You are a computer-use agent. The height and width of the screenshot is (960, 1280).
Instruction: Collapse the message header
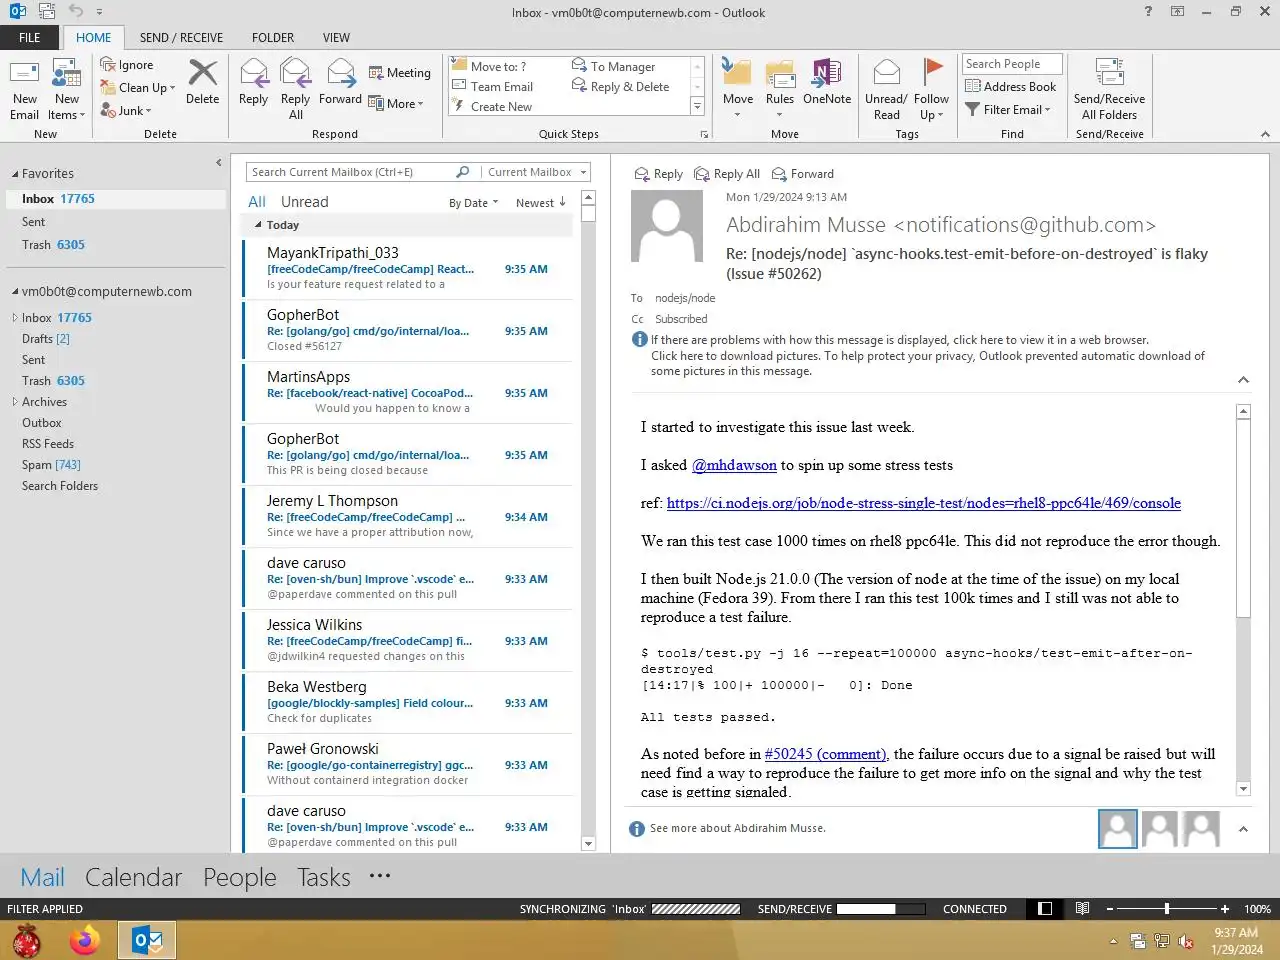pos(1243,380)
